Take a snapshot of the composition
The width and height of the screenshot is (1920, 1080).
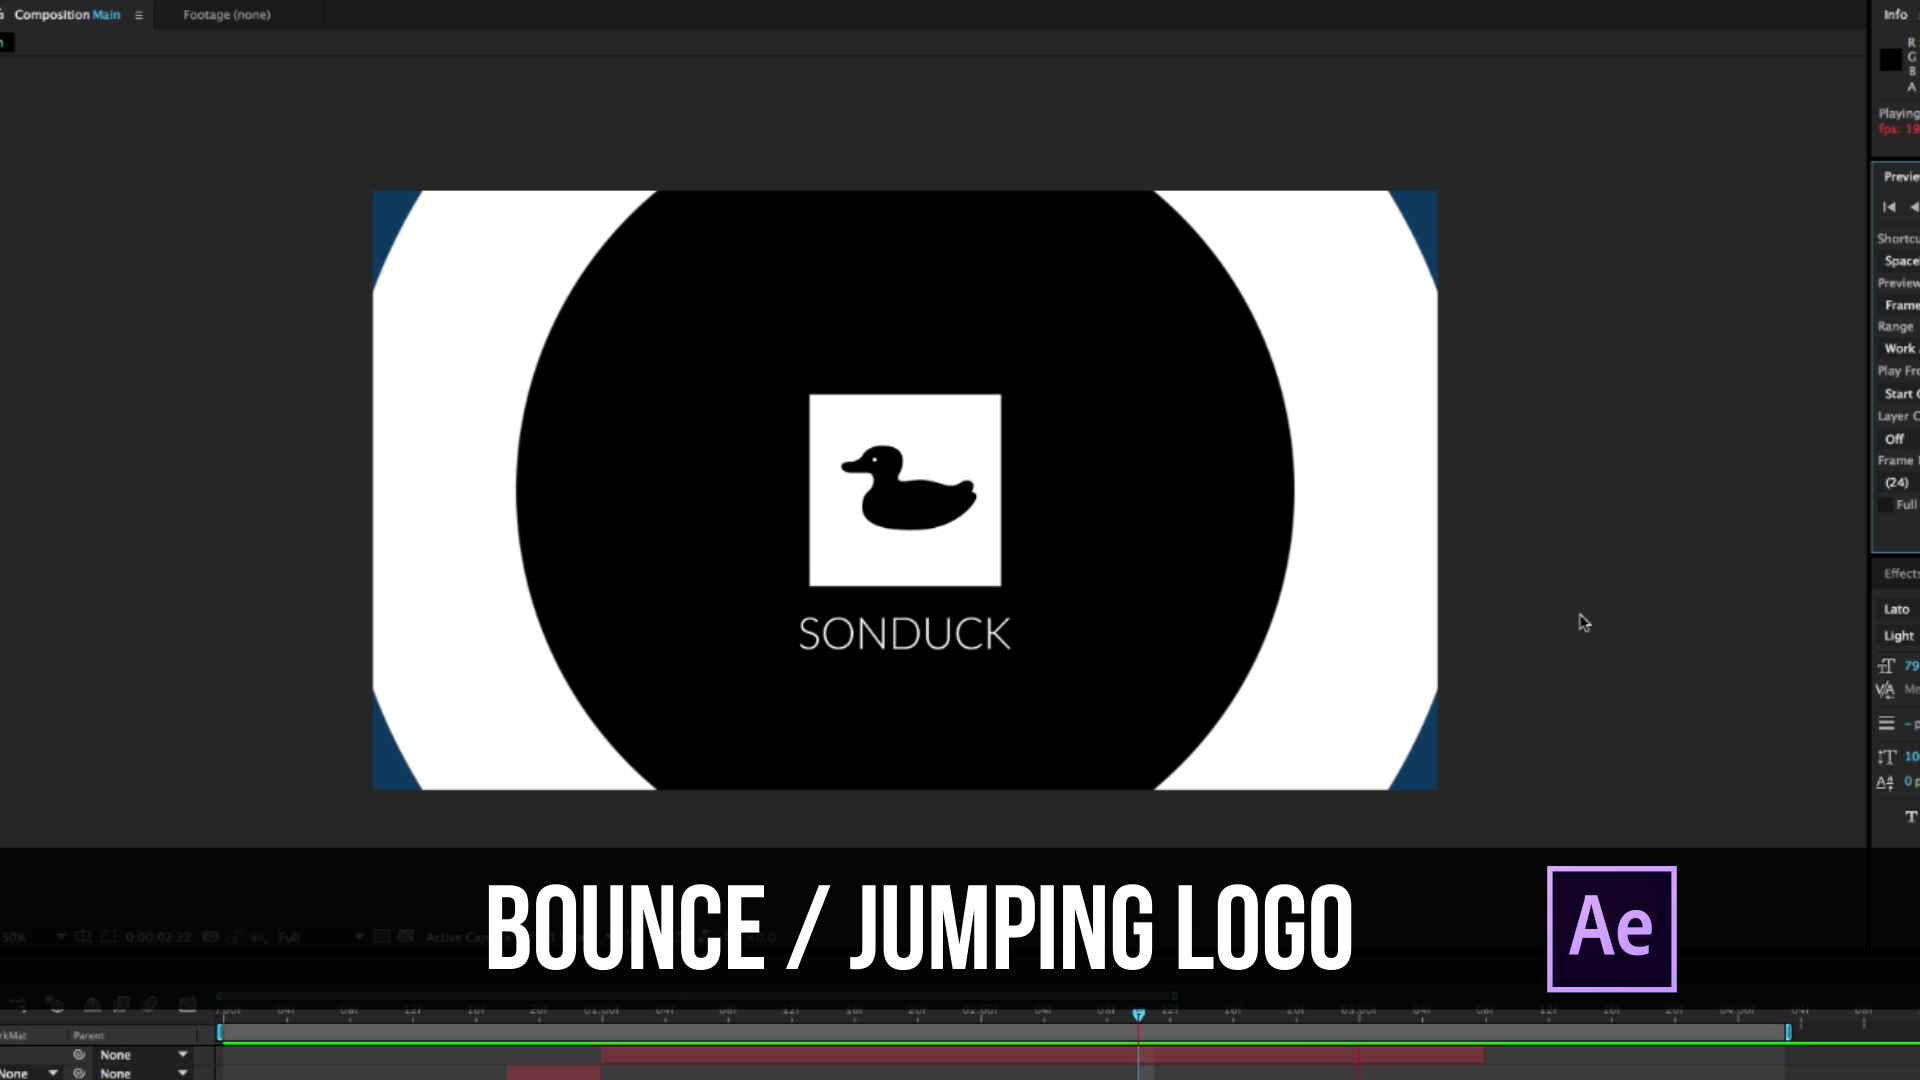[210, 937]
